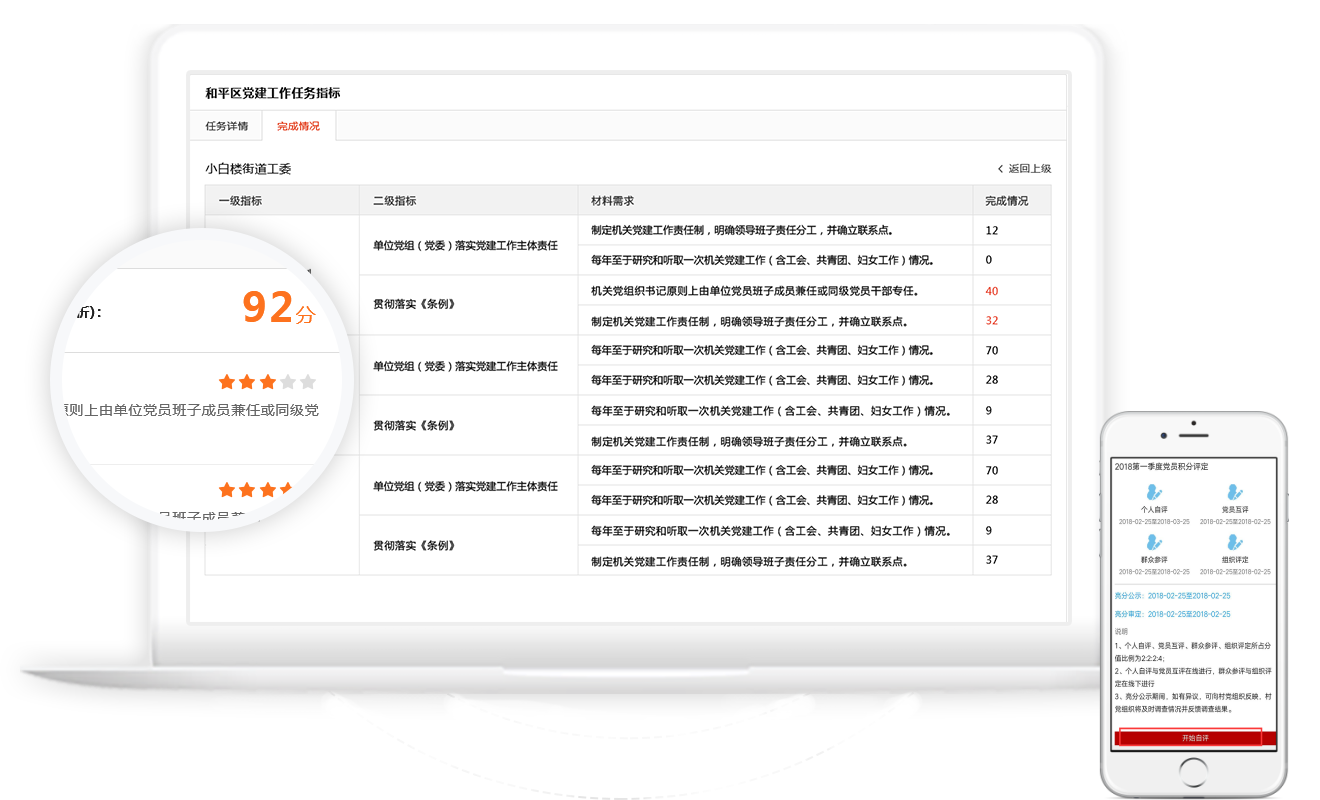Click the 材料需求 column header
The height and width of the screenshot is (800, 1320).
[x=612, y=201]
